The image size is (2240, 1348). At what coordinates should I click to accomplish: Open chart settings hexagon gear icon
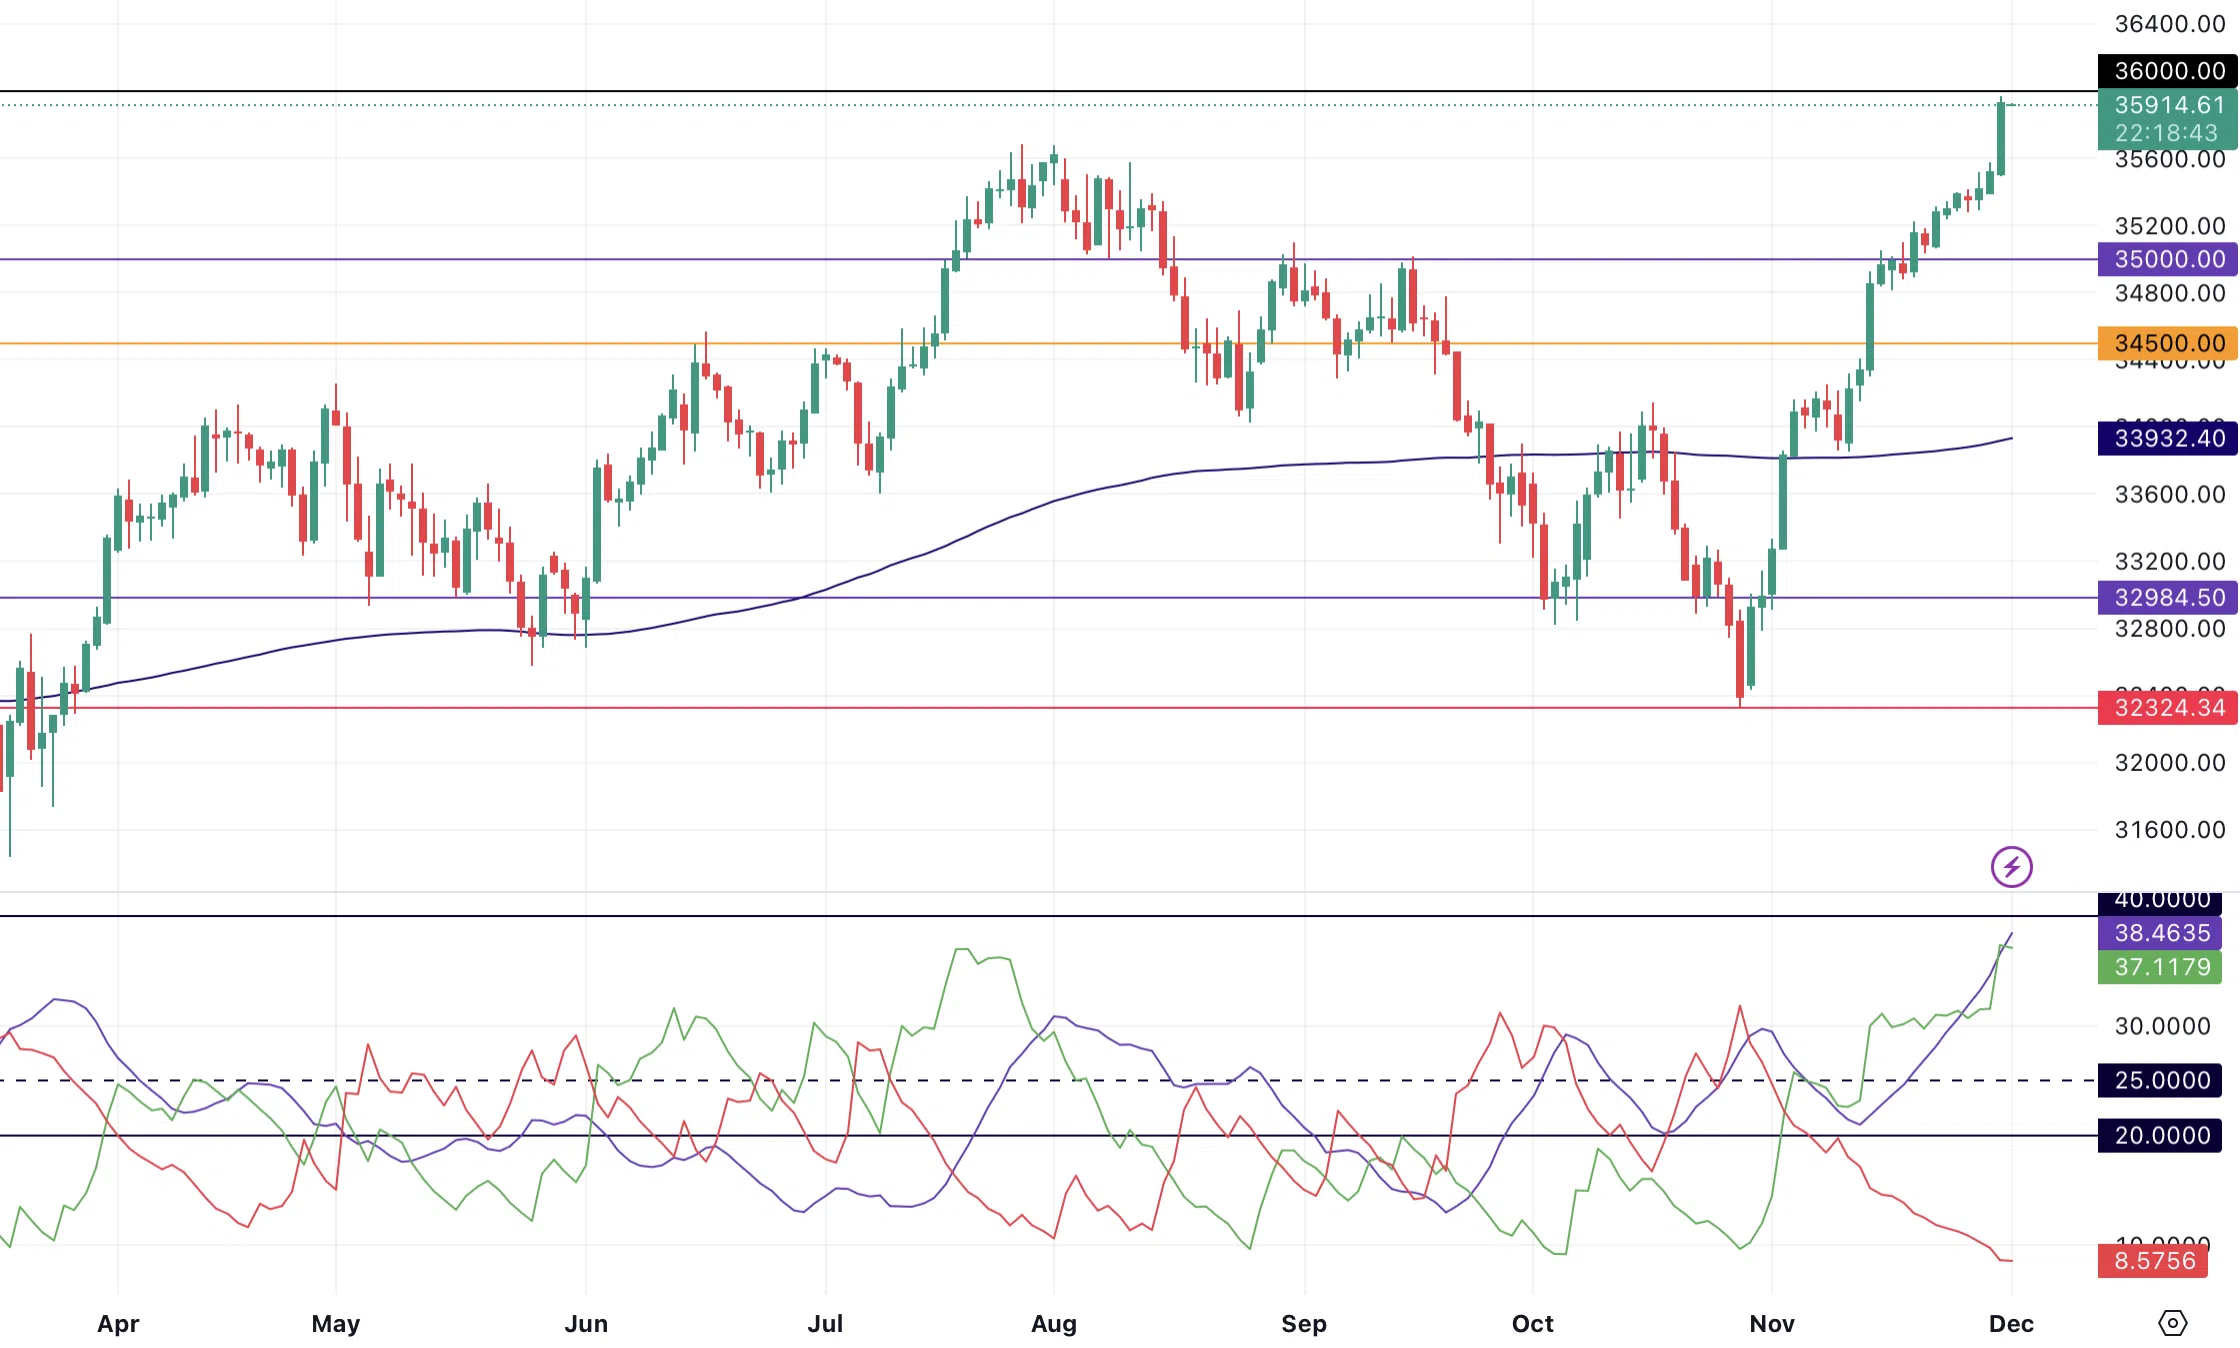tap(2172, 1323)
